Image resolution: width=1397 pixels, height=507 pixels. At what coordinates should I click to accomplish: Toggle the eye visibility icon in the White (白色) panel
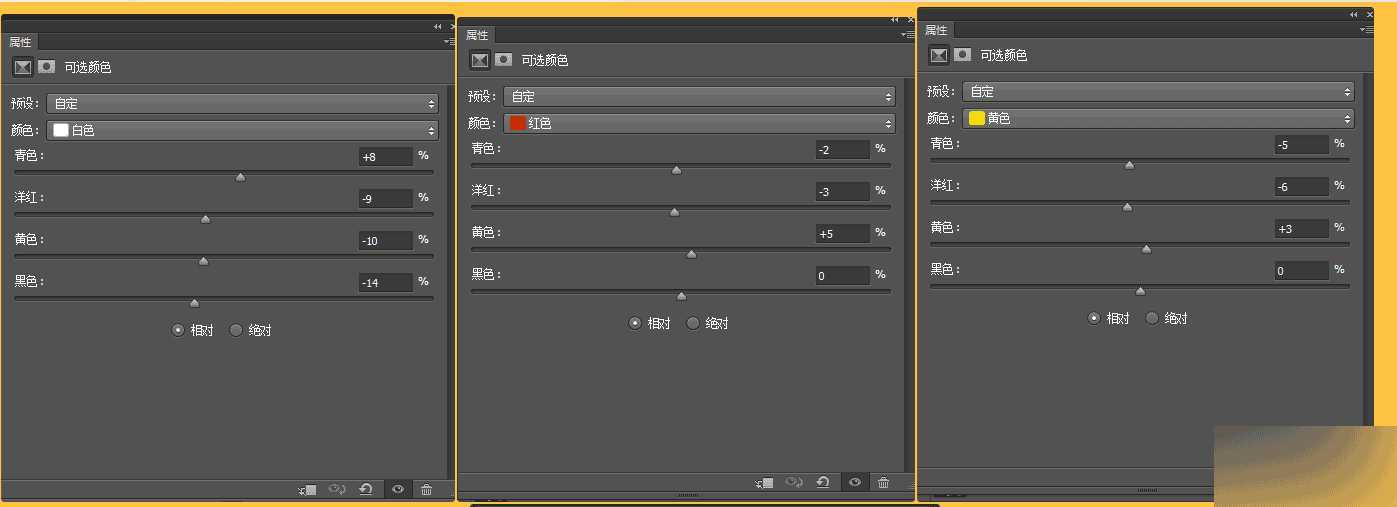398,489
